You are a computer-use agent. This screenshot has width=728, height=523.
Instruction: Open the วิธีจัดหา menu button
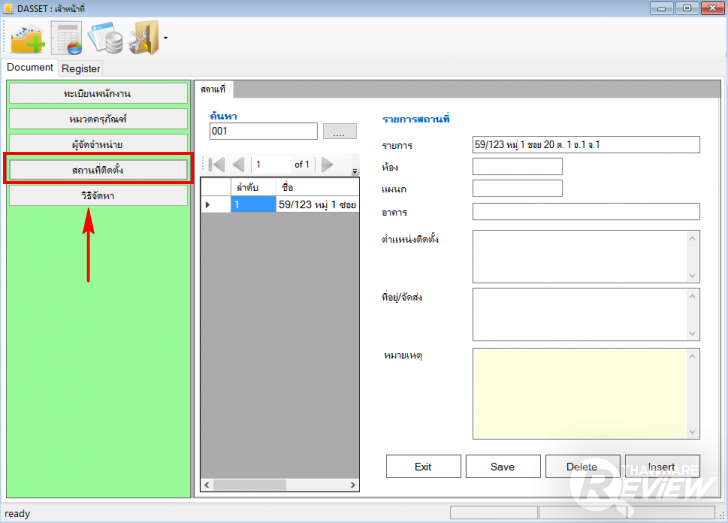click(98, 196)
